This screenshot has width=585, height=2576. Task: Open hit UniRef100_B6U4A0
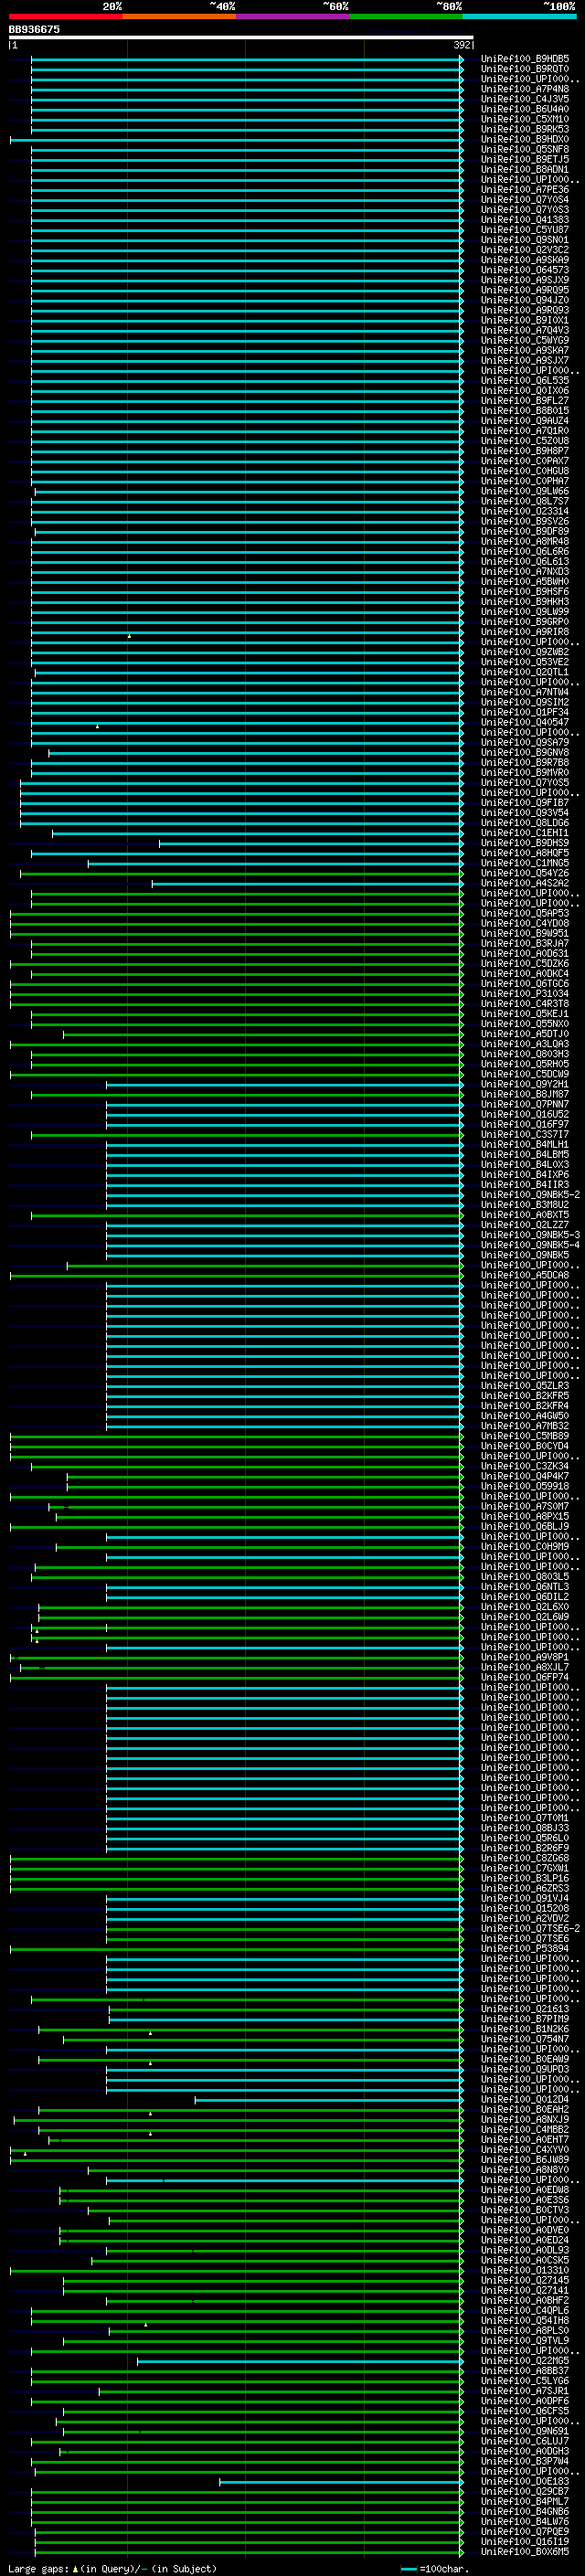[x=525, y=109]
